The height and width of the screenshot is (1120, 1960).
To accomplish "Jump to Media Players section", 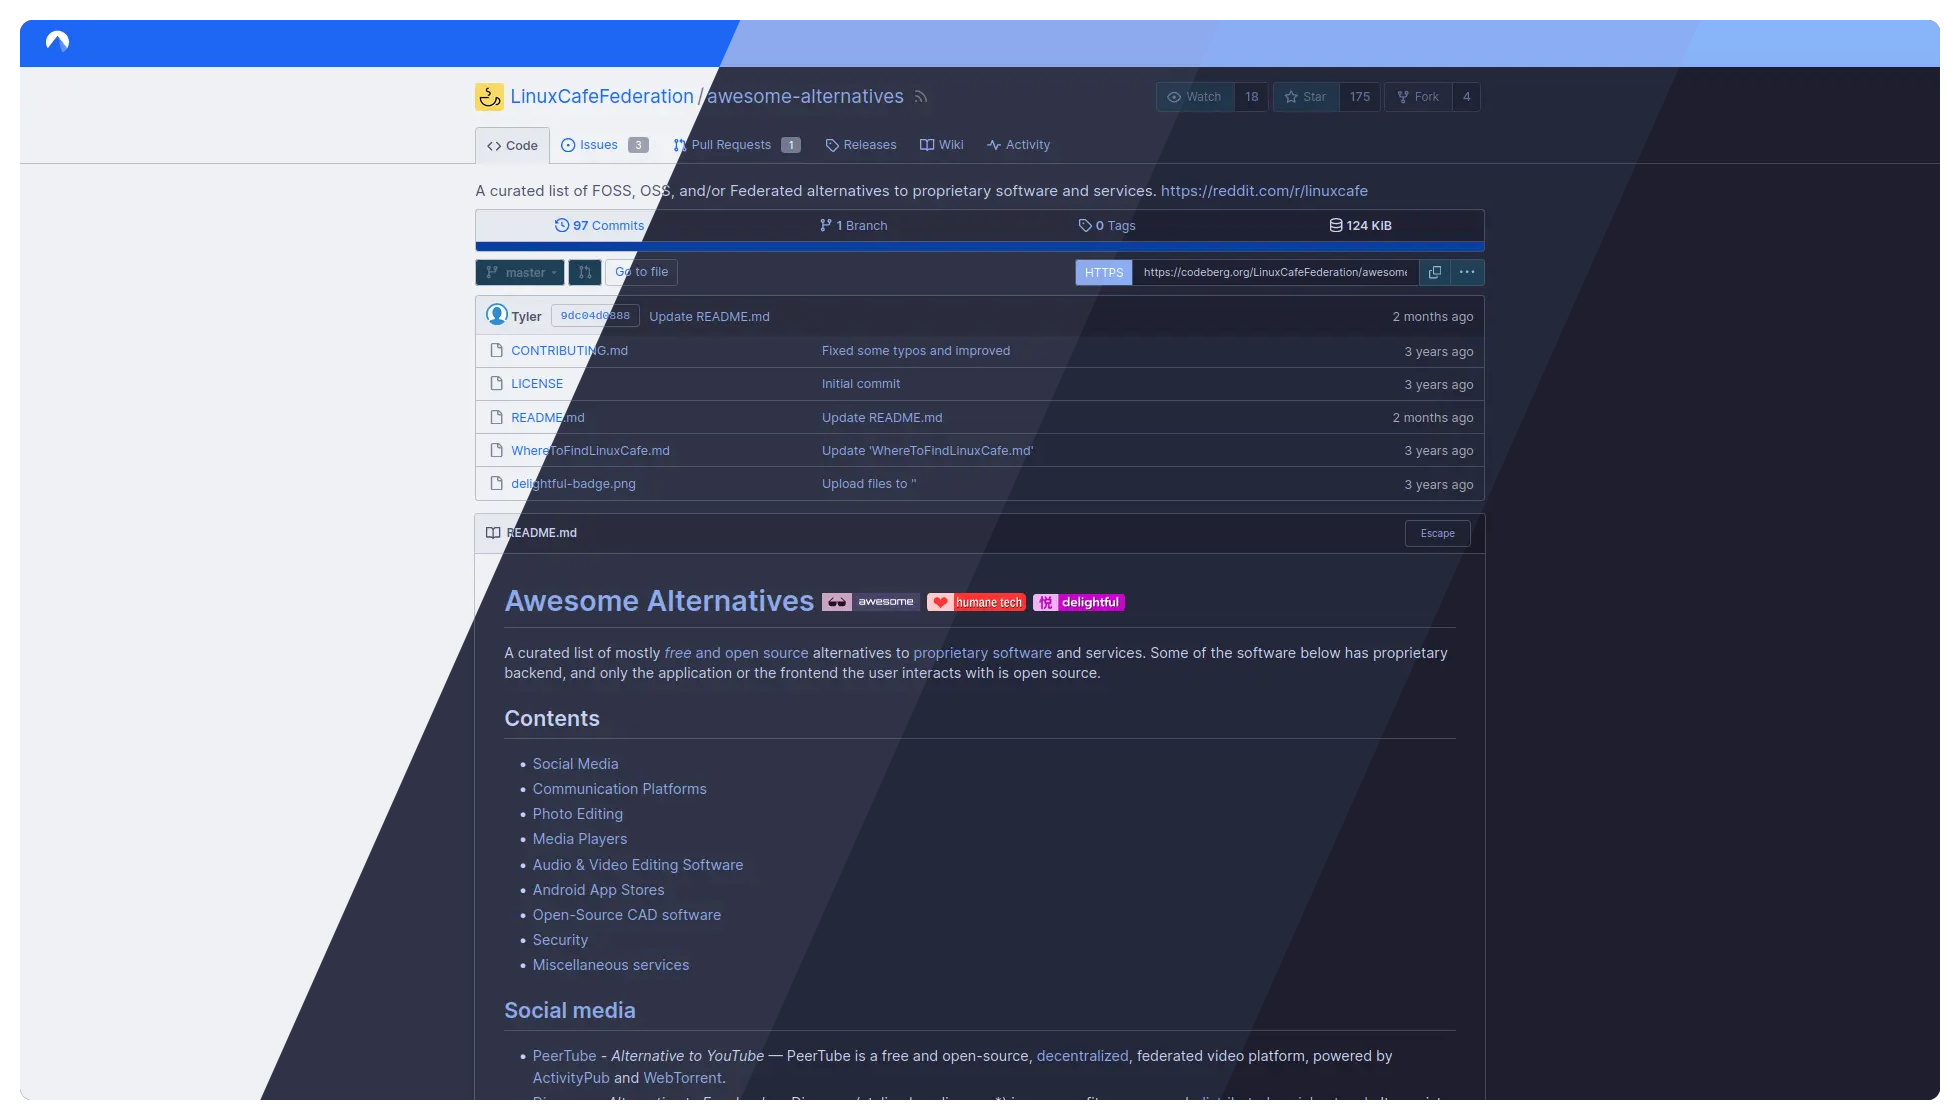I will click(580, 839).
